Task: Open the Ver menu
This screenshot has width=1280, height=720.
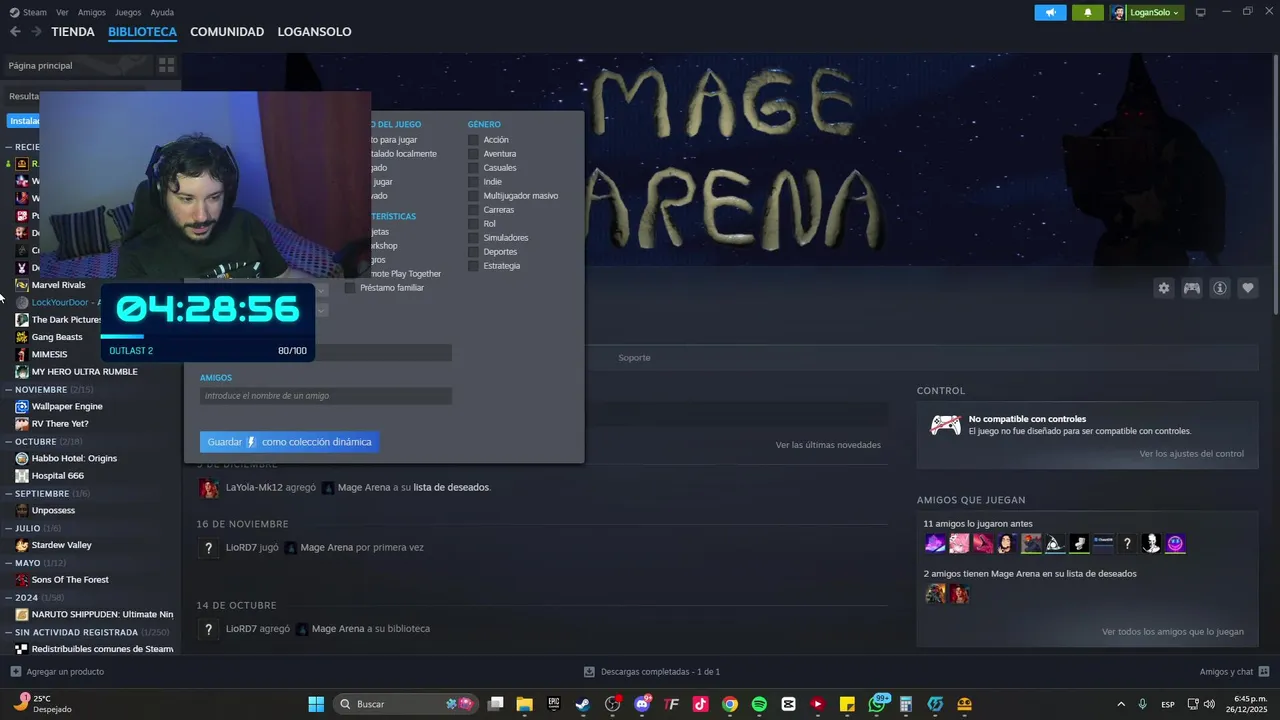Action: (62, 12)
